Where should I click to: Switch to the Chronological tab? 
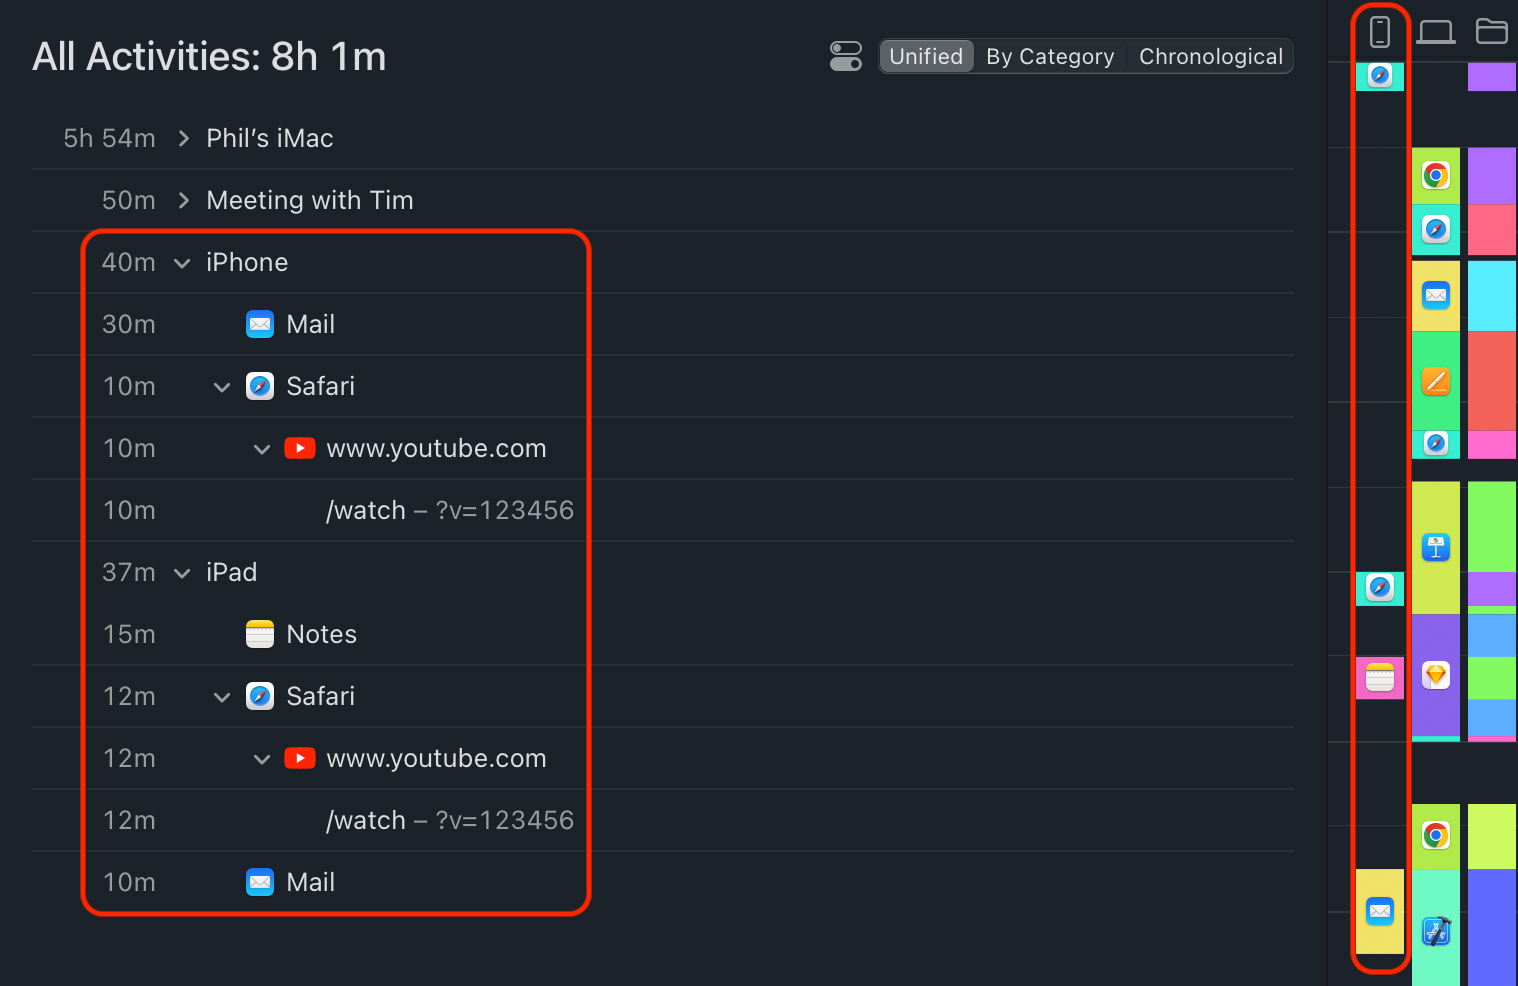click(1210, 56)
